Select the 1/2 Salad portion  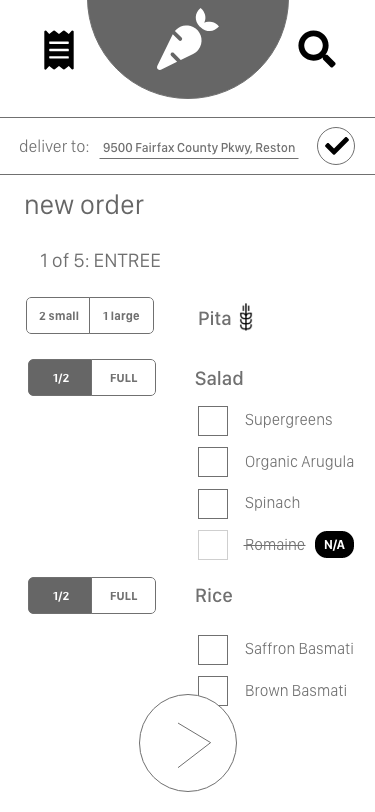[60, 378]
